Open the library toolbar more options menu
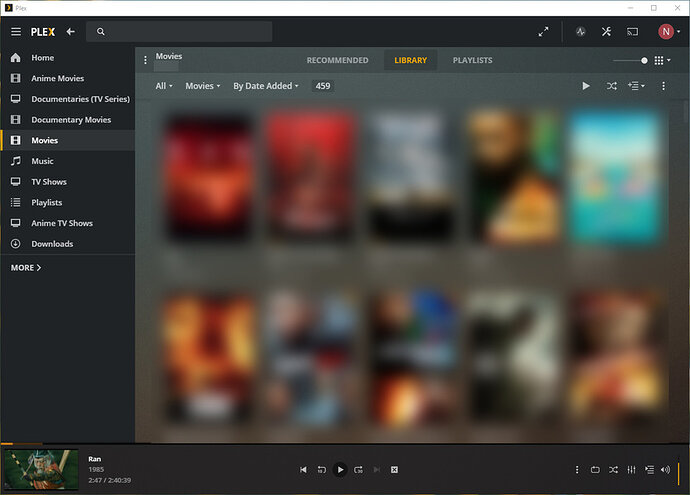The width and height of the screenshot is (690, 495). (663, 86)
